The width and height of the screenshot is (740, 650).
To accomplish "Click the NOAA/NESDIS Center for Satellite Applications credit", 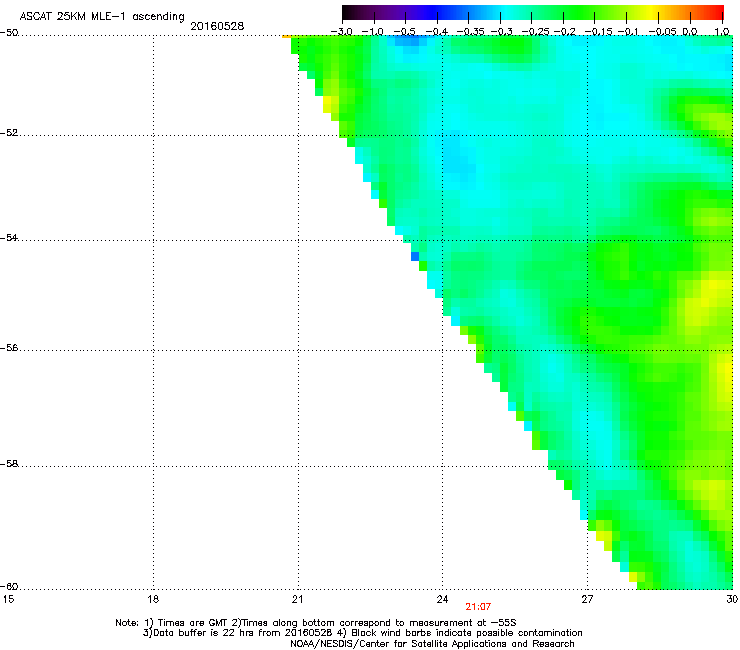I will pyautogui.click(x=432, y=644).
